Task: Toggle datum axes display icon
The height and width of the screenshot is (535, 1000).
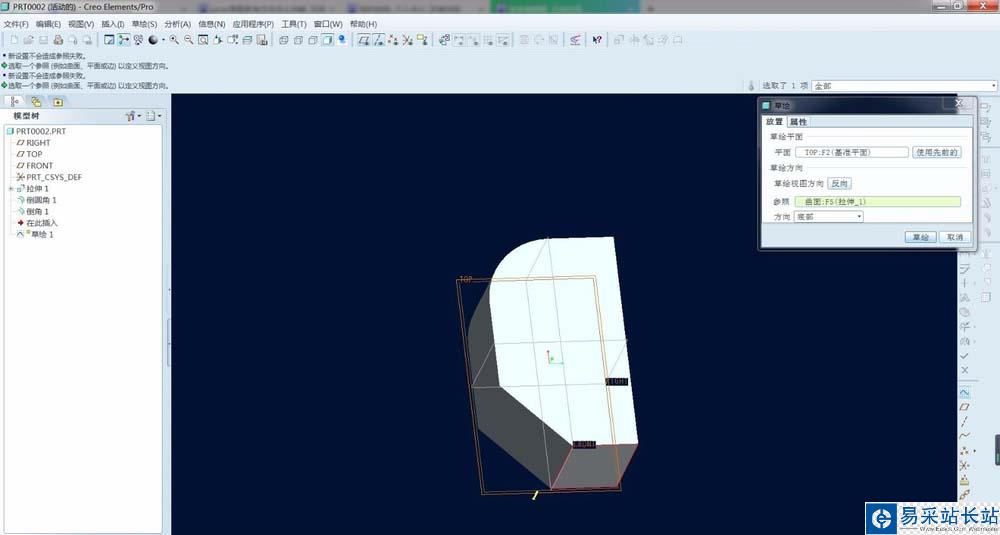Action: tap(379, 40)
